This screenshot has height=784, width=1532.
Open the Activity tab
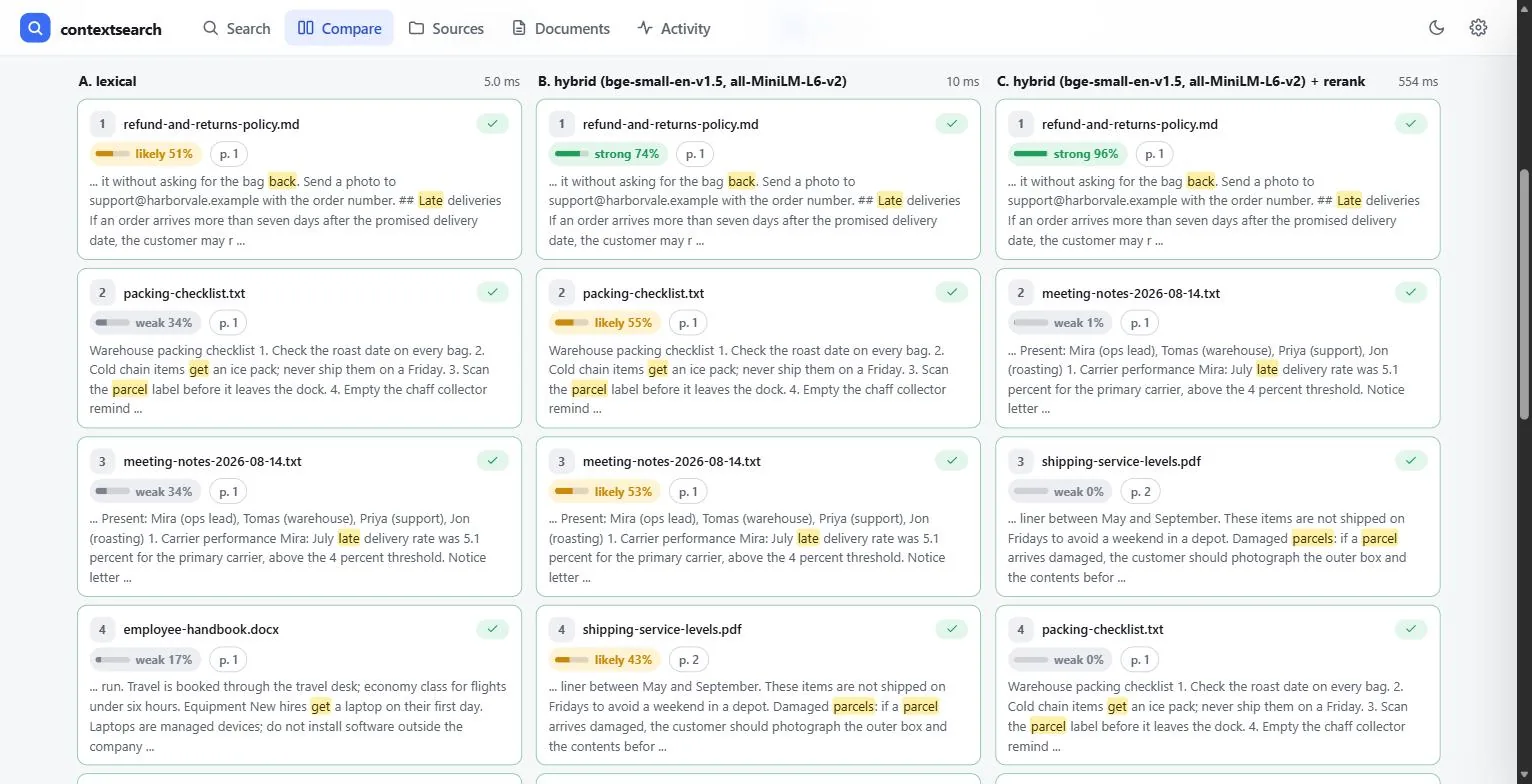pyautogui.click(x=674, y=28)
